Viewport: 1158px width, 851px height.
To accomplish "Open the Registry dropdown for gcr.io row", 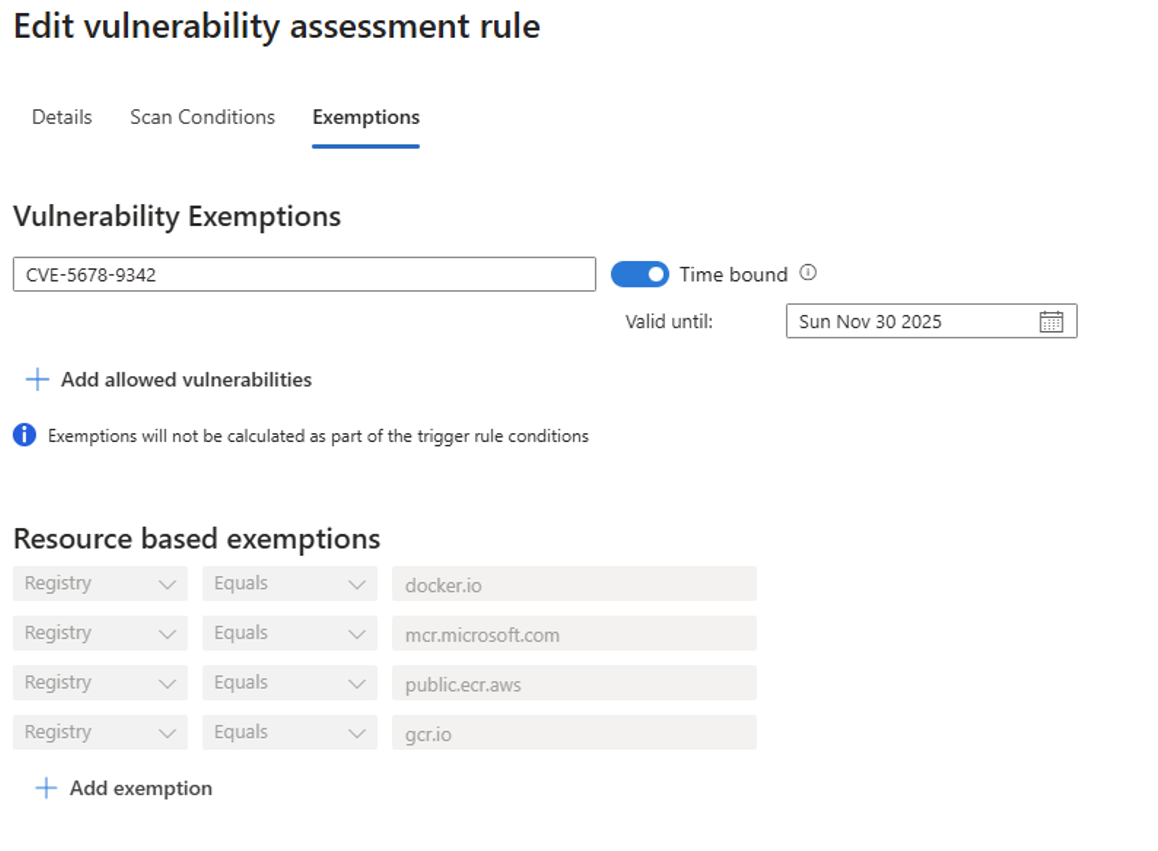I will coord(100,733).
